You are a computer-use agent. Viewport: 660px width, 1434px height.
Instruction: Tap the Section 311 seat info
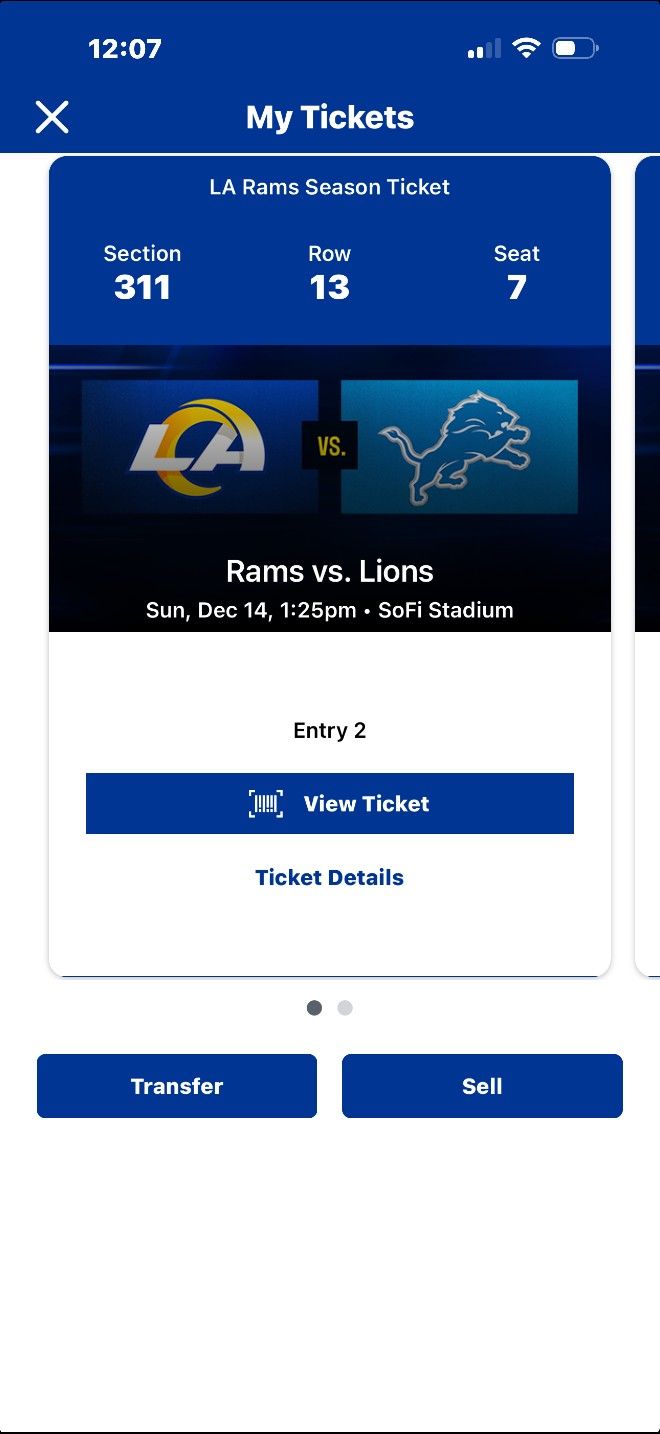click(142, 272)
